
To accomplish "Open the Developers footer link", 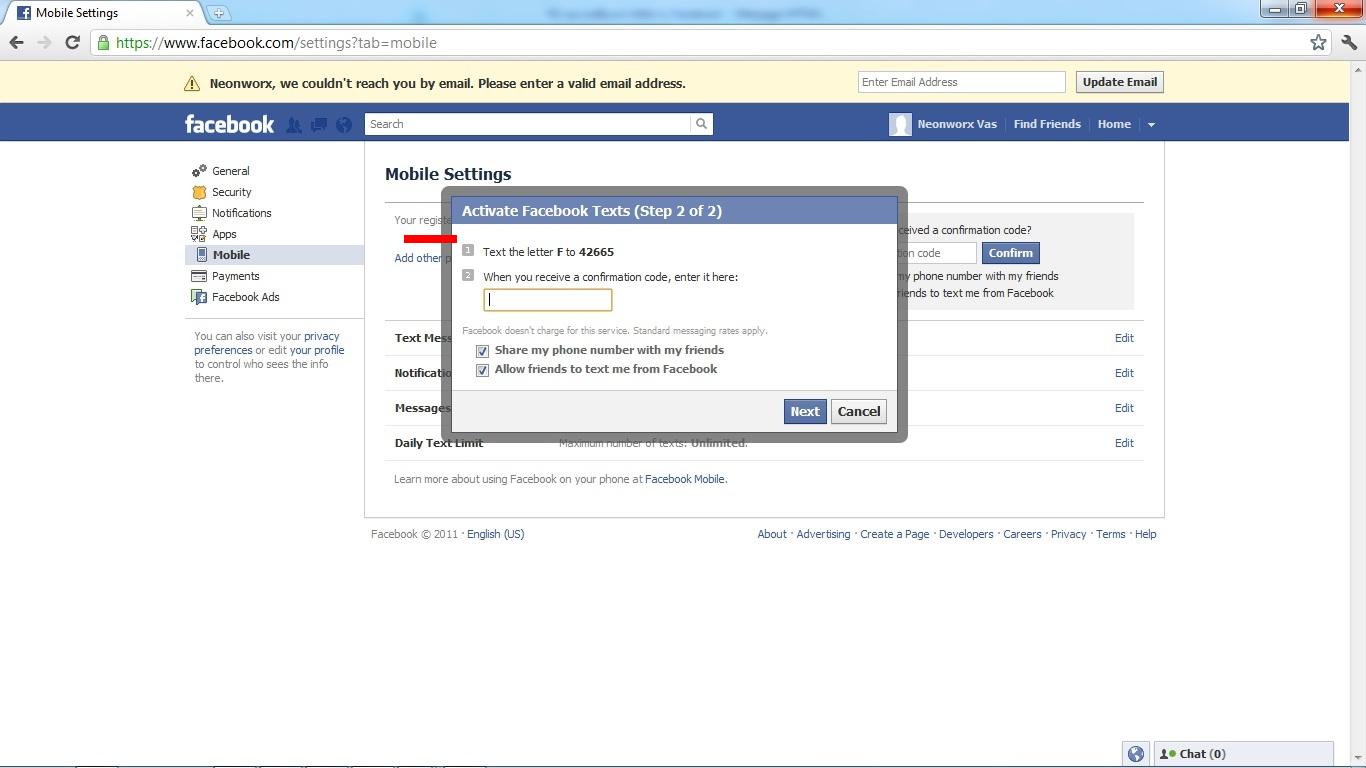I will point(966,534).
